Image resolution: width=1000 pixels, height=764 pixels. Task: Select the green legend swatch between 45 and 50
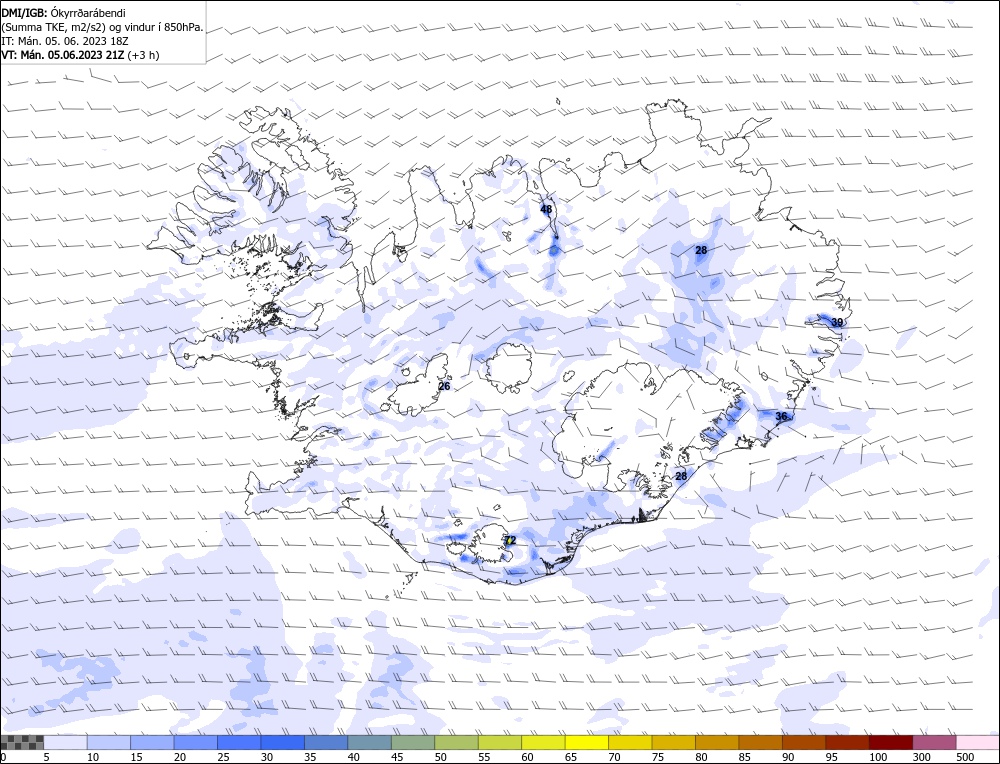pos(413,742)
